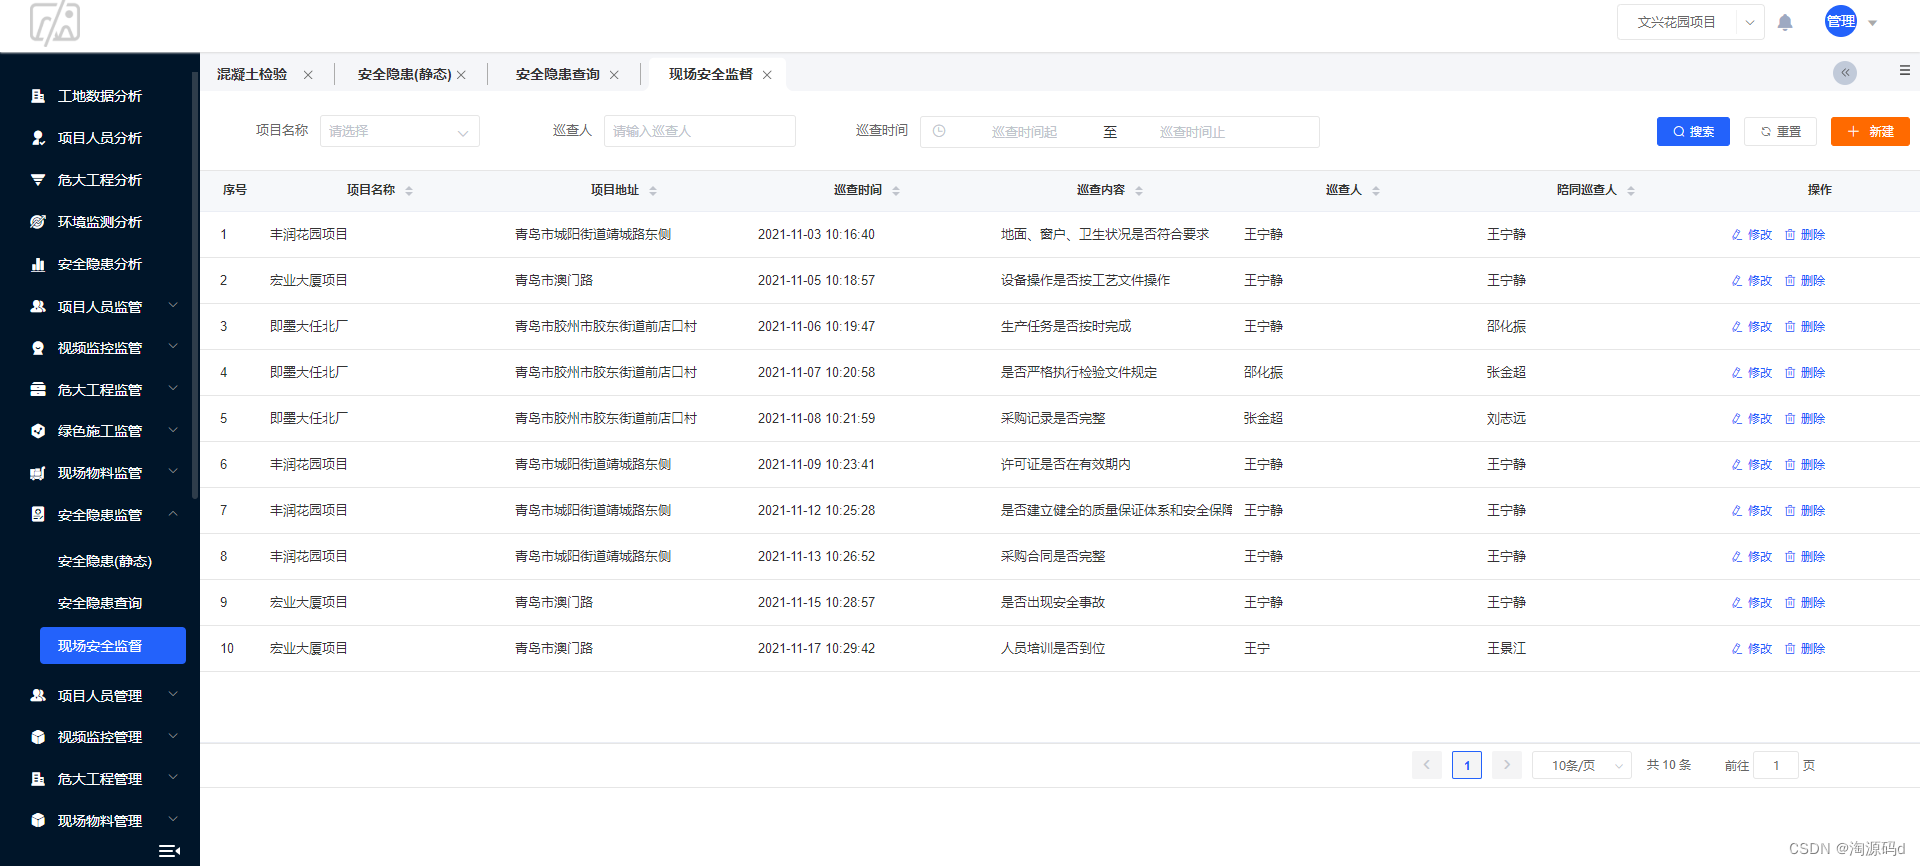
Task: Sort by 项目名称 column arrows
Action: pos(409,190)
